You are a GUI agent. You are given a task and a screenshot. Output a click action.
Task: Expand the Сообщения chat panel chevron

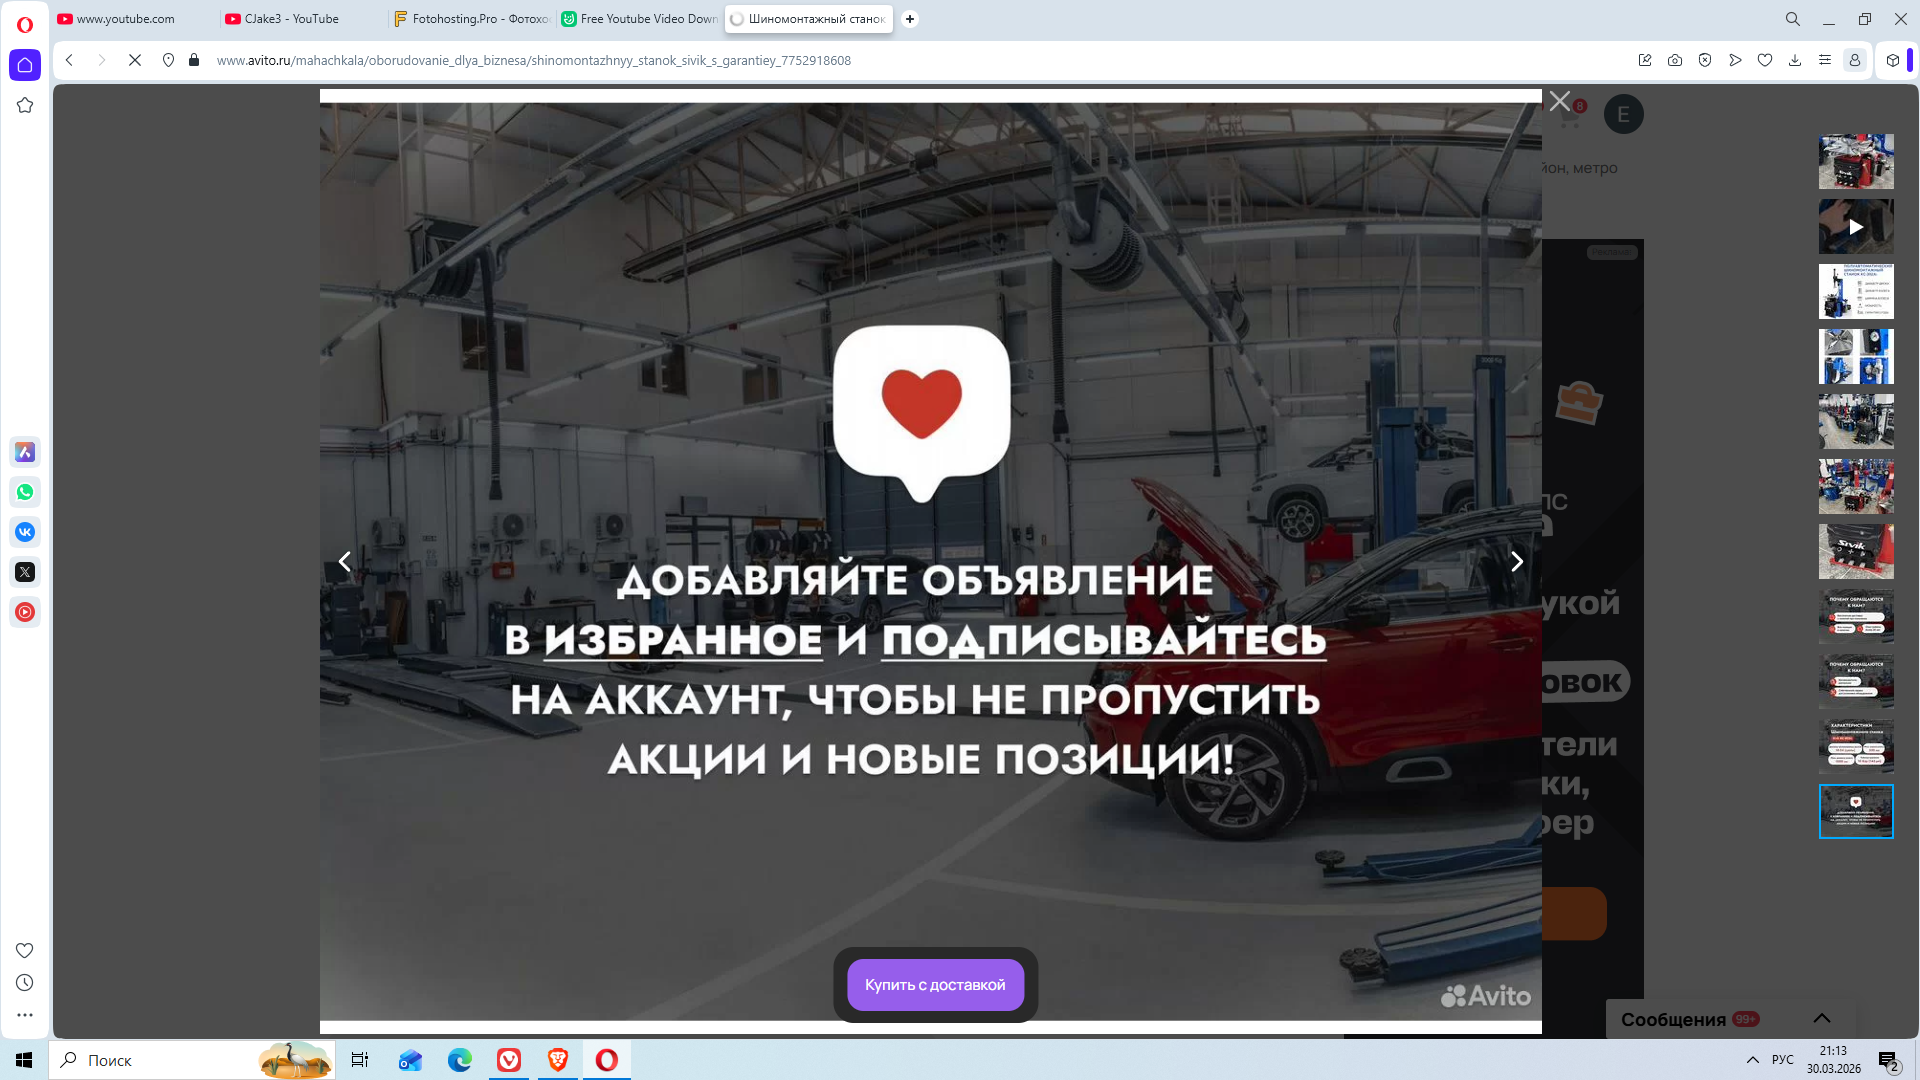point(1821,1018)
